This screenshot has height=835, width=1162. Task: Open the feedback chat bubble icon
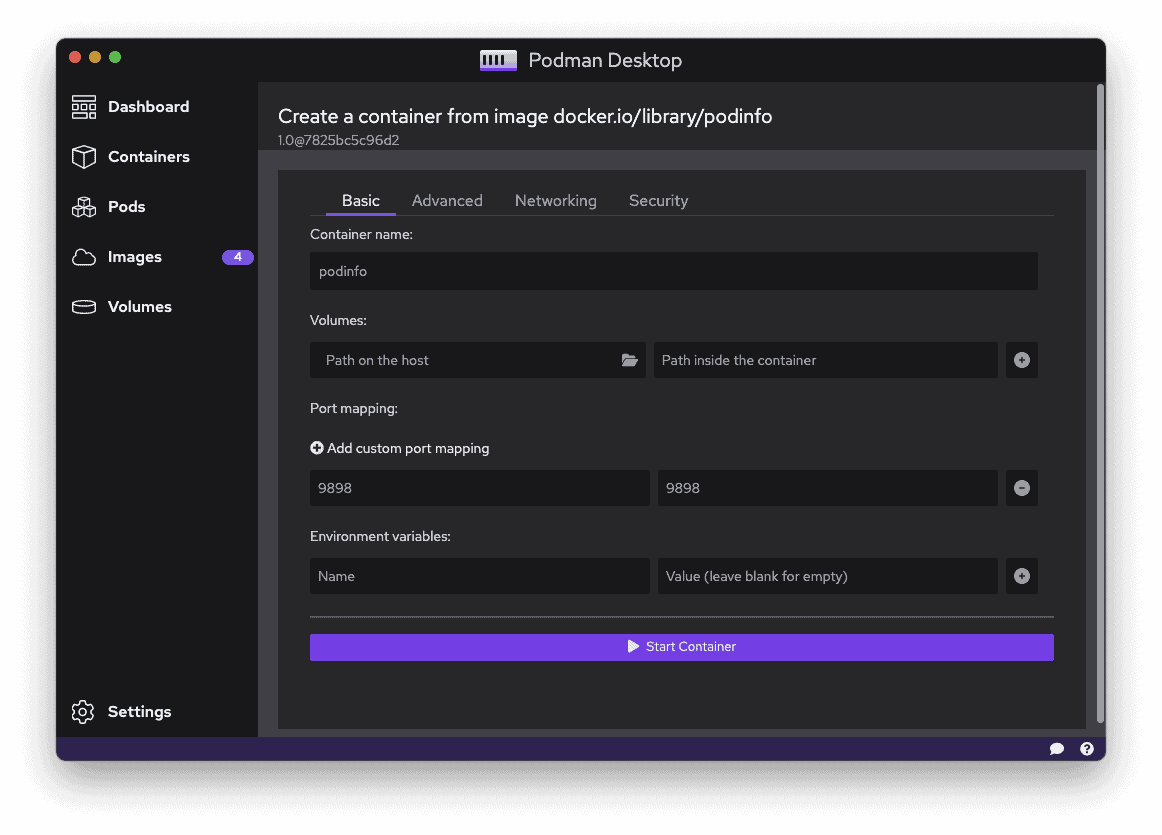1057,748
